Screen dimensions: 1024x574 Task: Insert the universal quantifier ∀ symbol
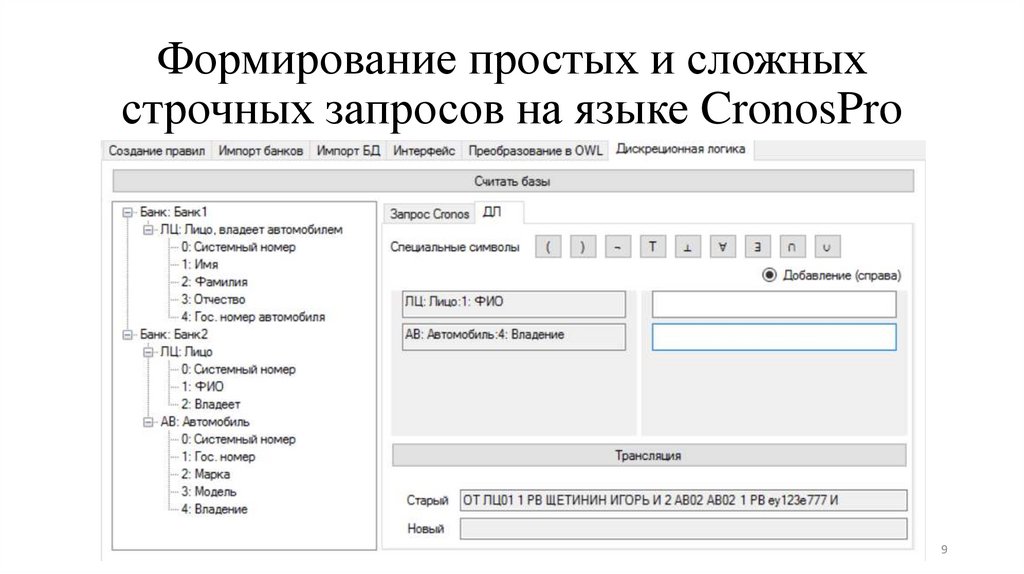tap(722, 247)
